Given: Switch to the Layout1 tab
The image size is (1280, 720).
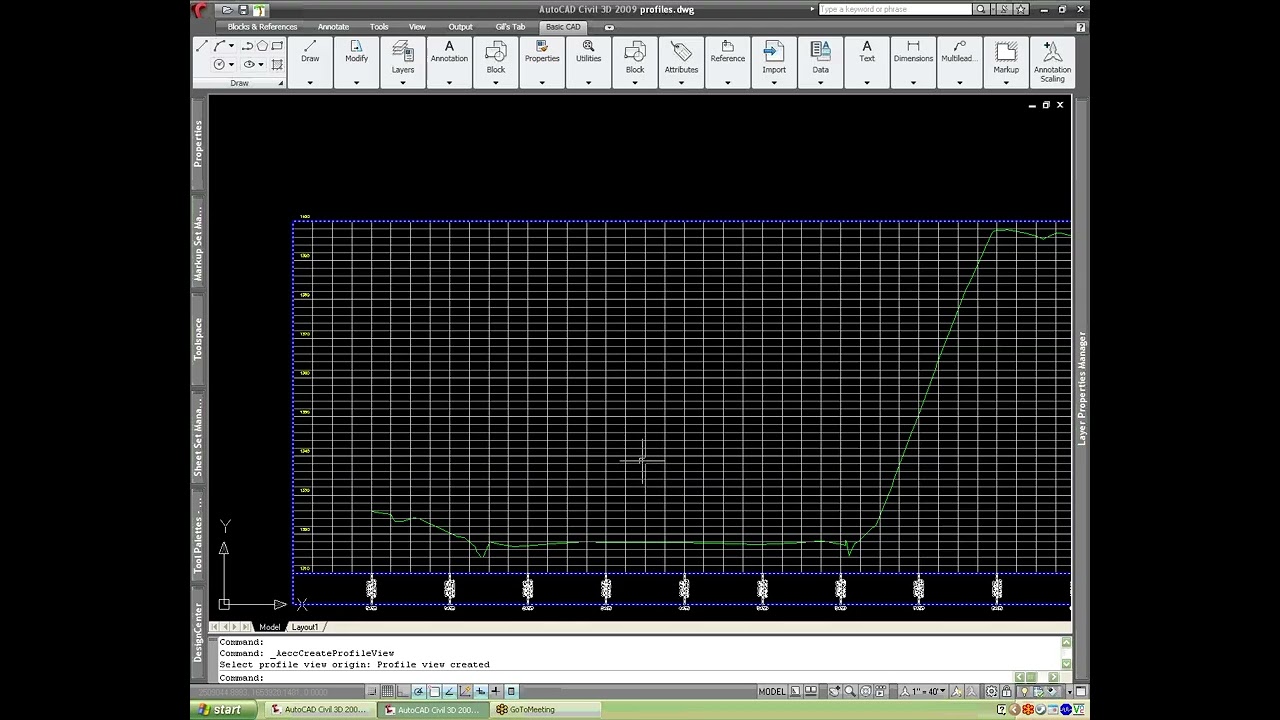Looking at the screenshot, I should [305, 627].
